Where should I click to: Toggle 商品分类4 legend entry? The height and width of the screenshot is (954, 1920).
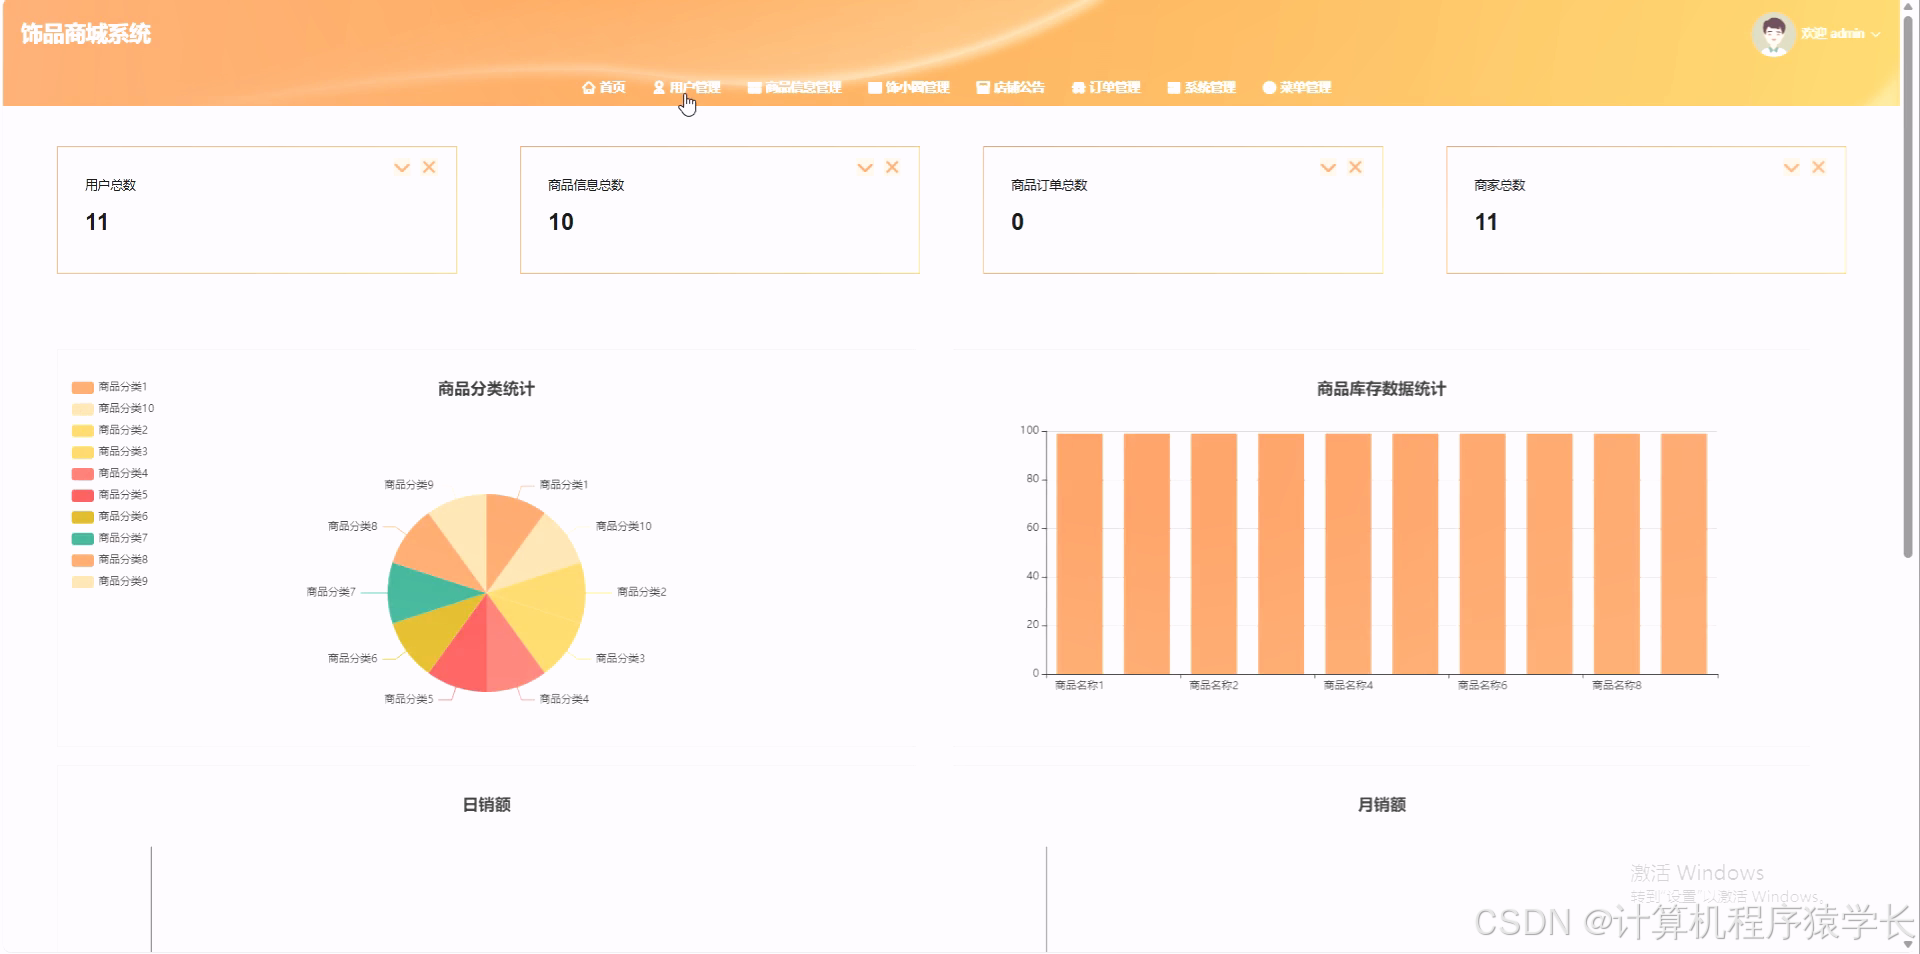tap(110, 473)
